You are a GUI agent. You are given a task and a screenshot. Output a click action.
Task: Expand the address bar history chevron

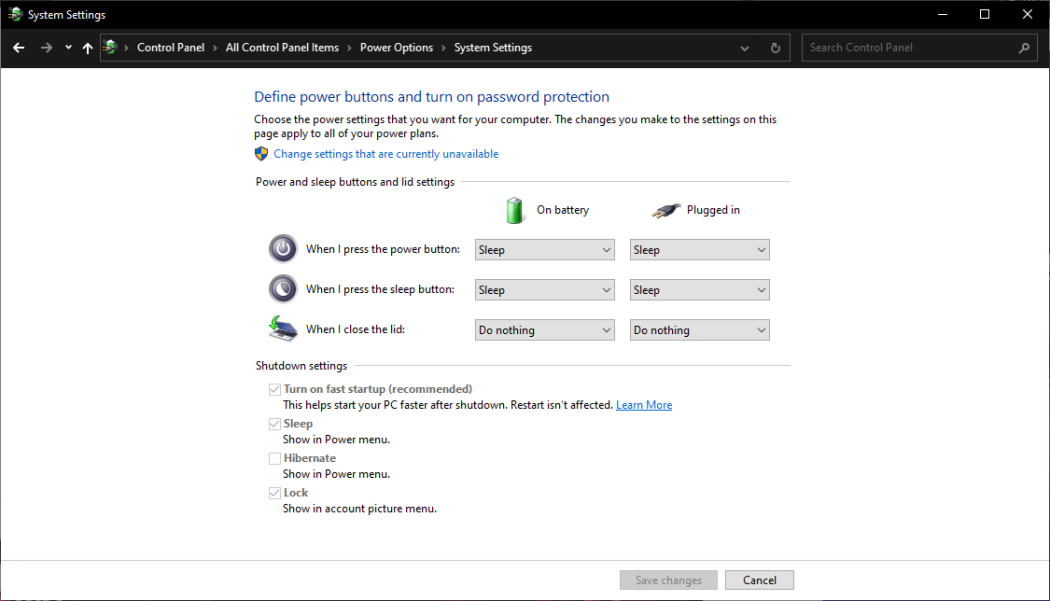[744, 47]
